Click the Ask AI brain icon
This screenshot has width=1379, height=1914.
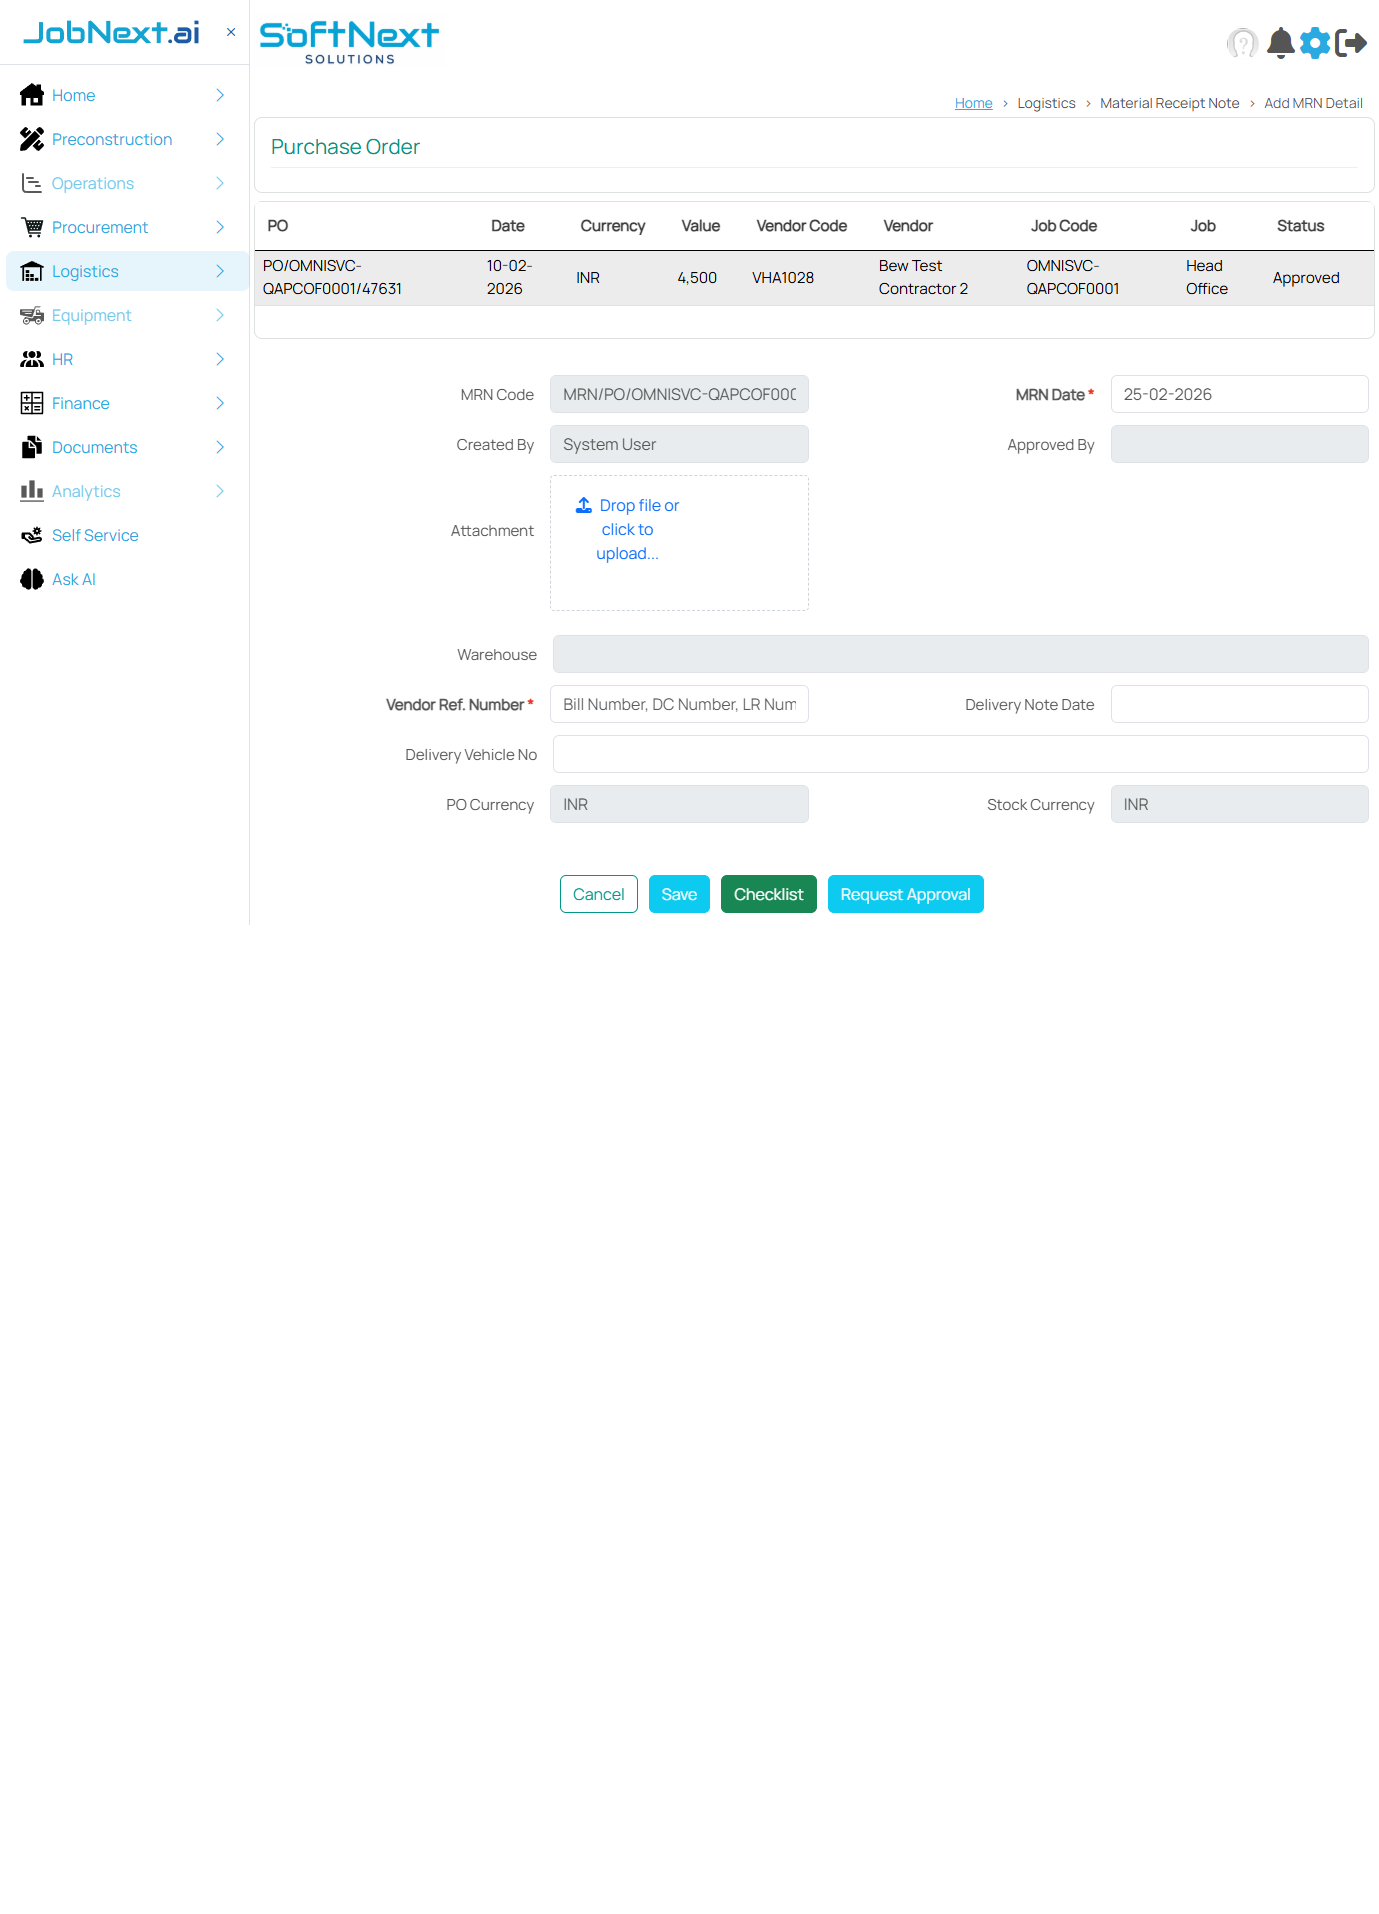tap(32, 579)
